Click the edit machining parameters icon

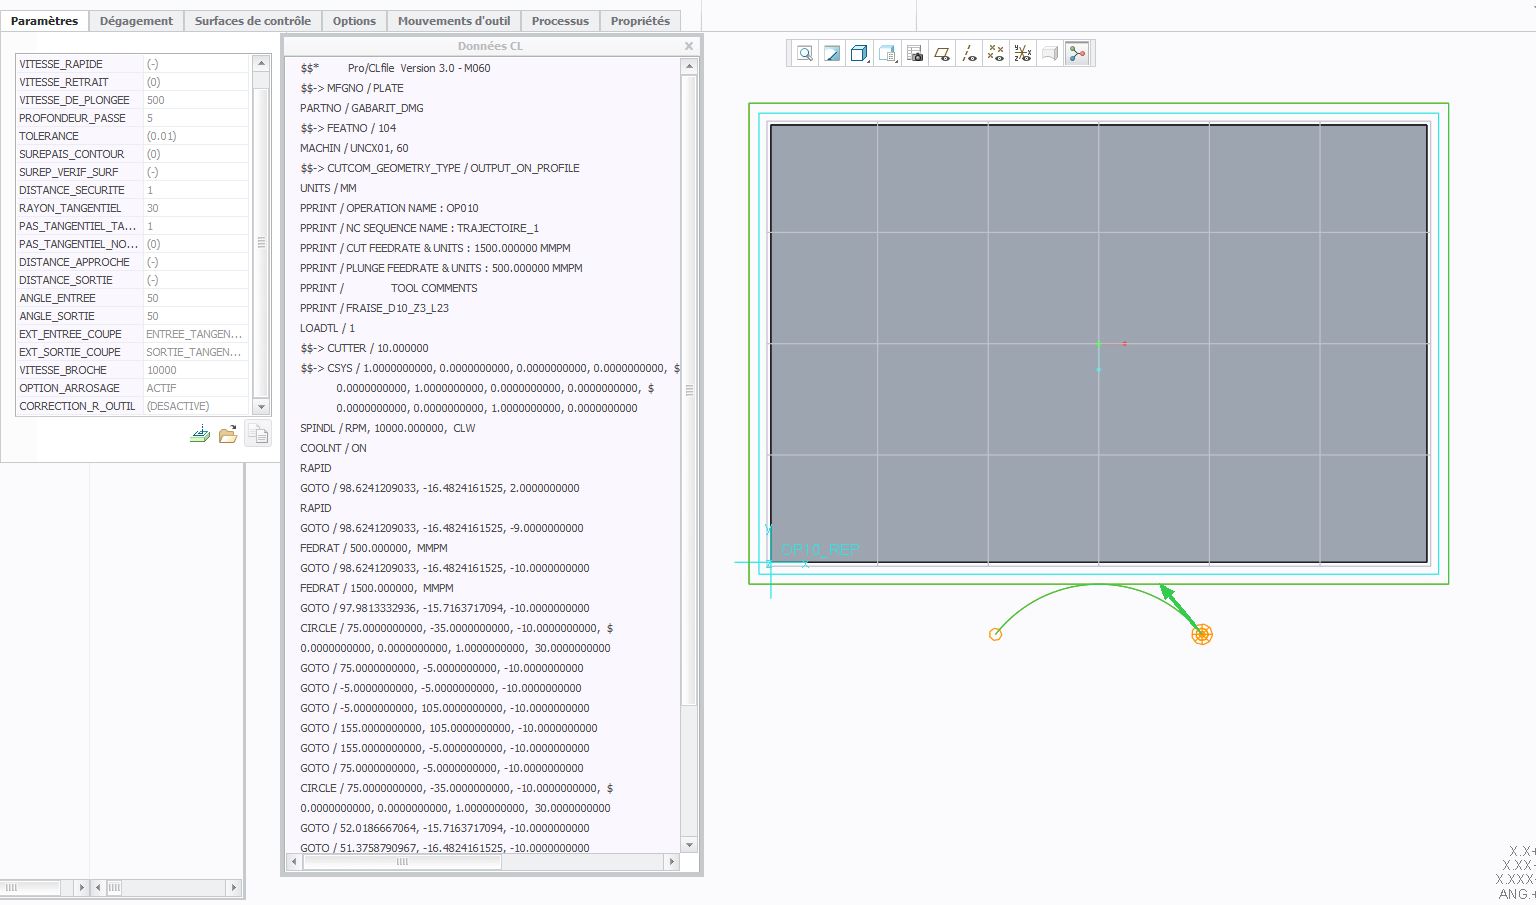[200, 434]
